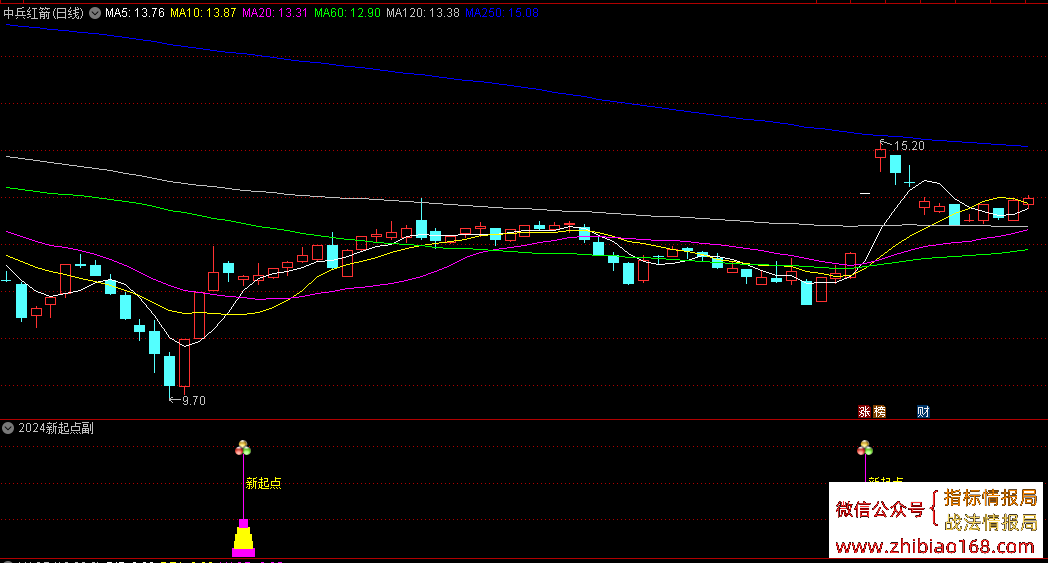Select the blue MA250 label
1048x563 pixels.
point(502,13)
